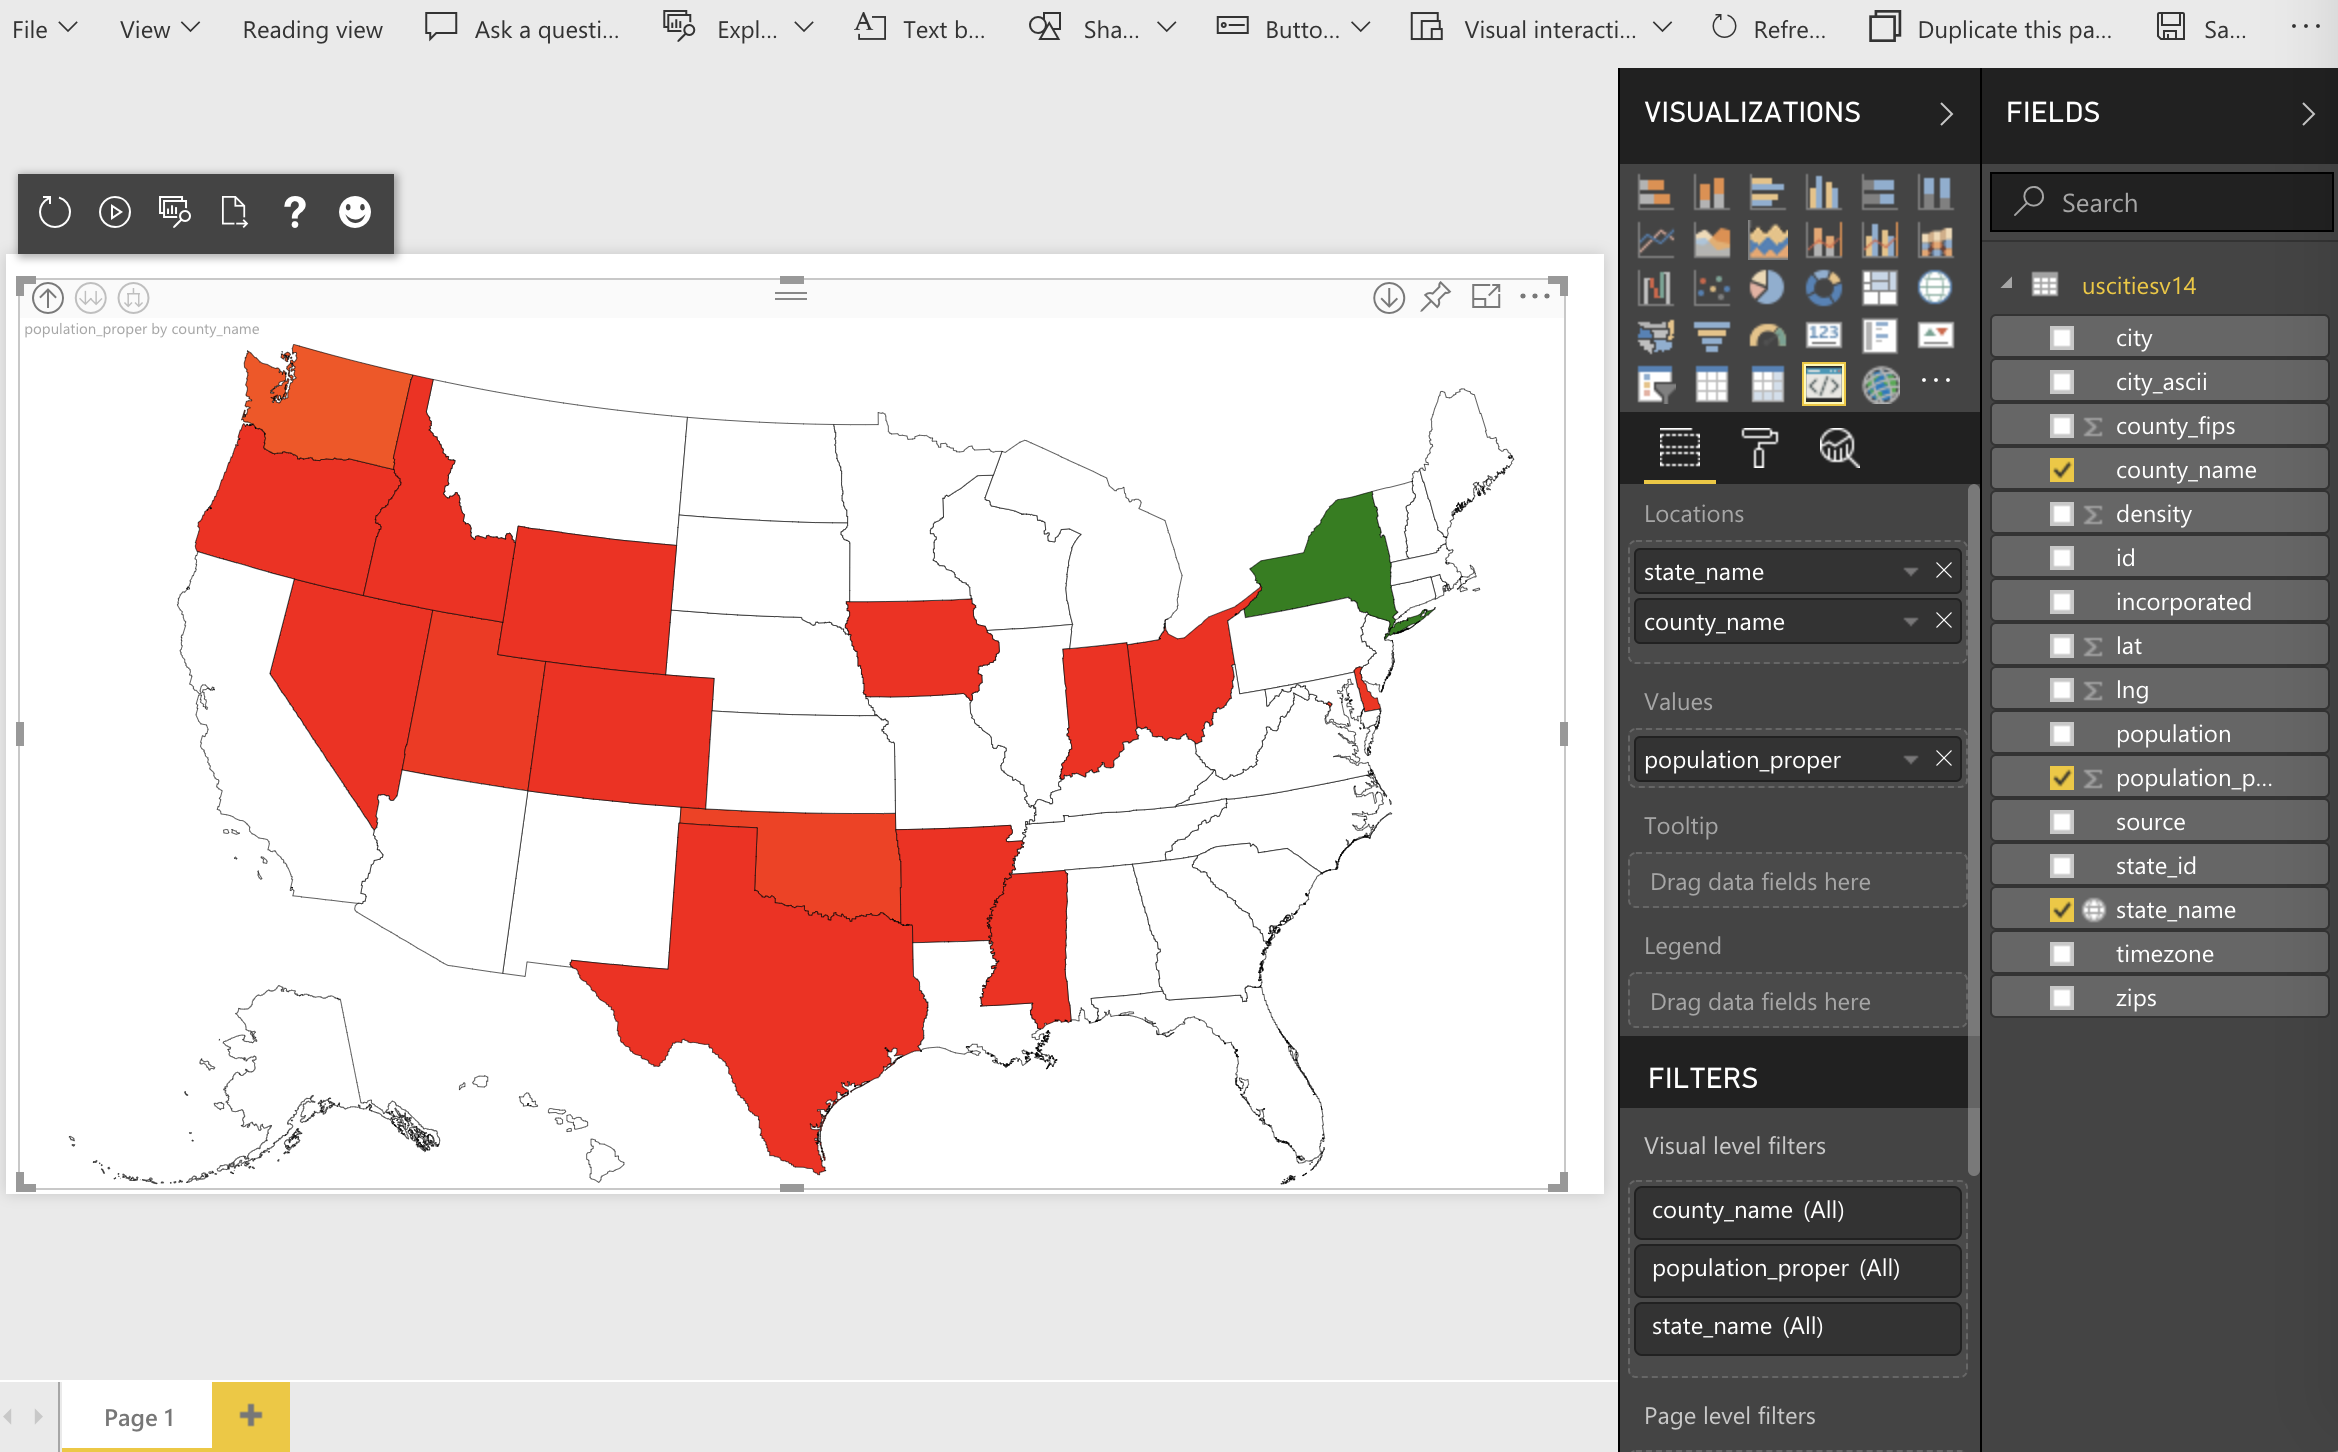Open the File menu
Viewport: 2338px width, 1452px height.
click(45, 28)
